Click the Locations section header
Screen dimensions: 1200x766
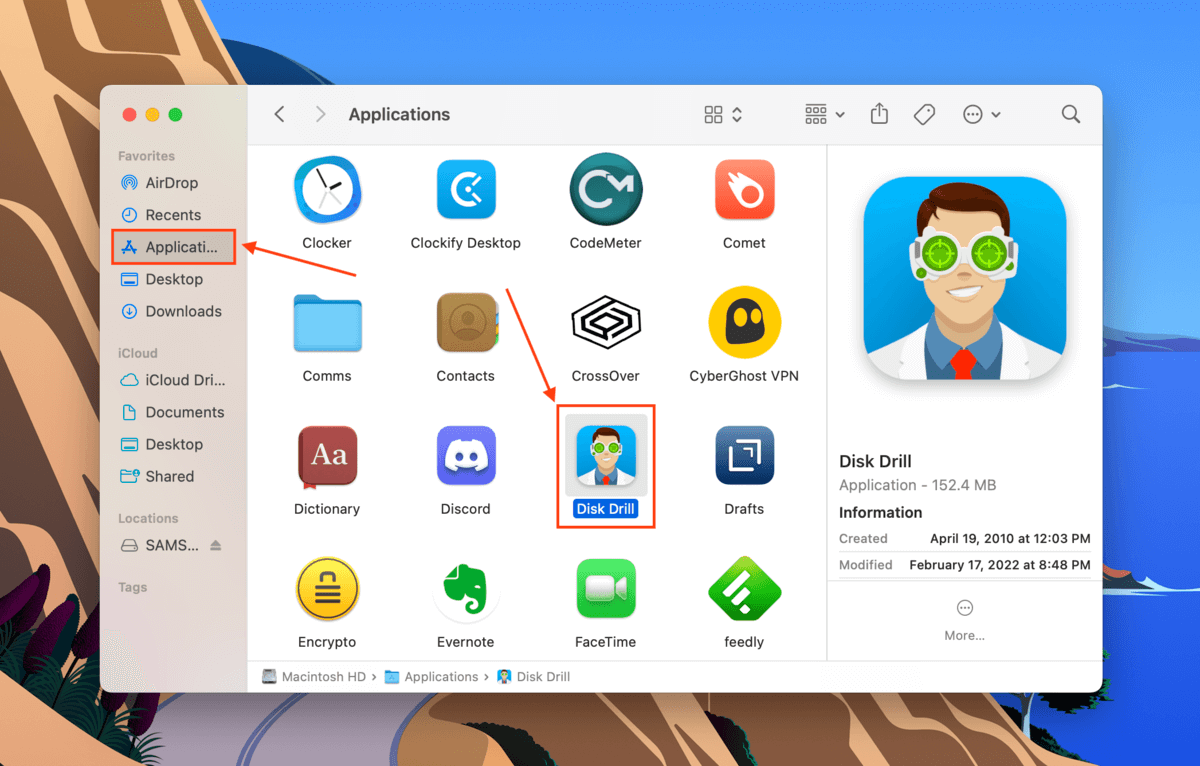pos(148,518)
